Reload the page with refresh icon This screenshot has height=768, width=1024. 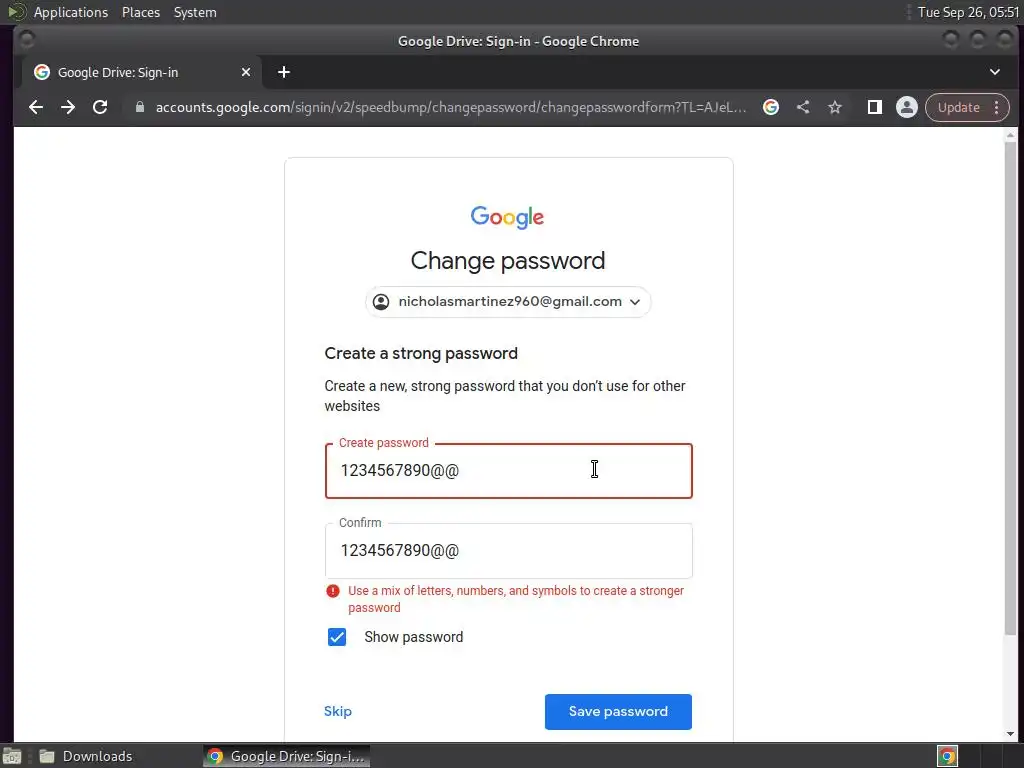coord(100,107)
